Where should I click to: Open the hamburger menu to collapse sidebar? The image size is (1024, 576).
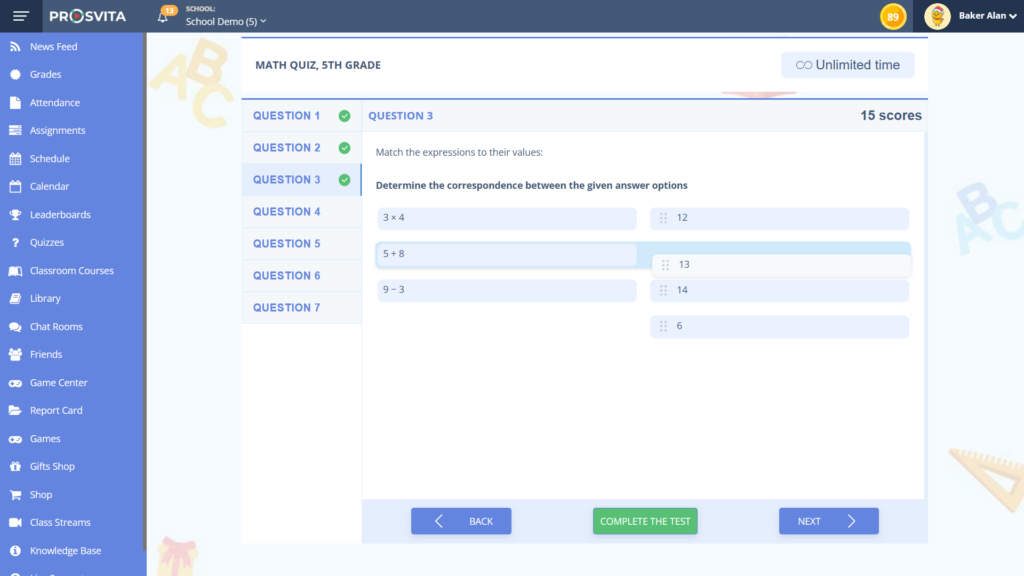coord(20,15)
